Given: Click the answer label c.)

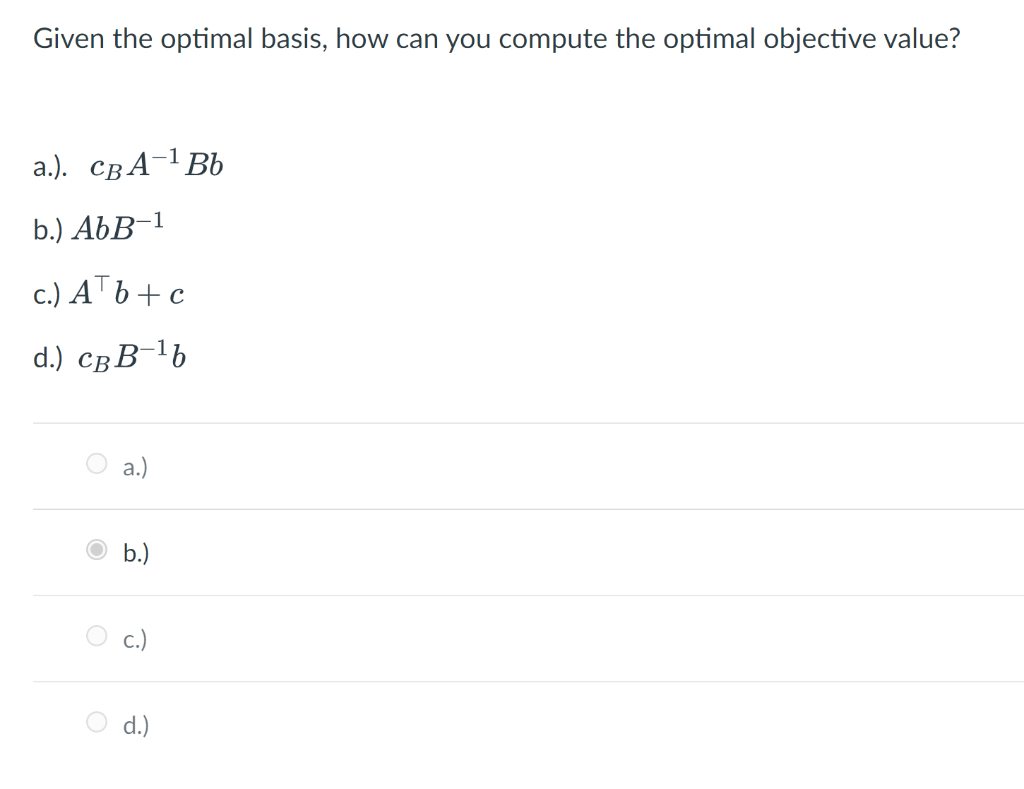Looking at the screenshot, I should [x=134, y=638].
